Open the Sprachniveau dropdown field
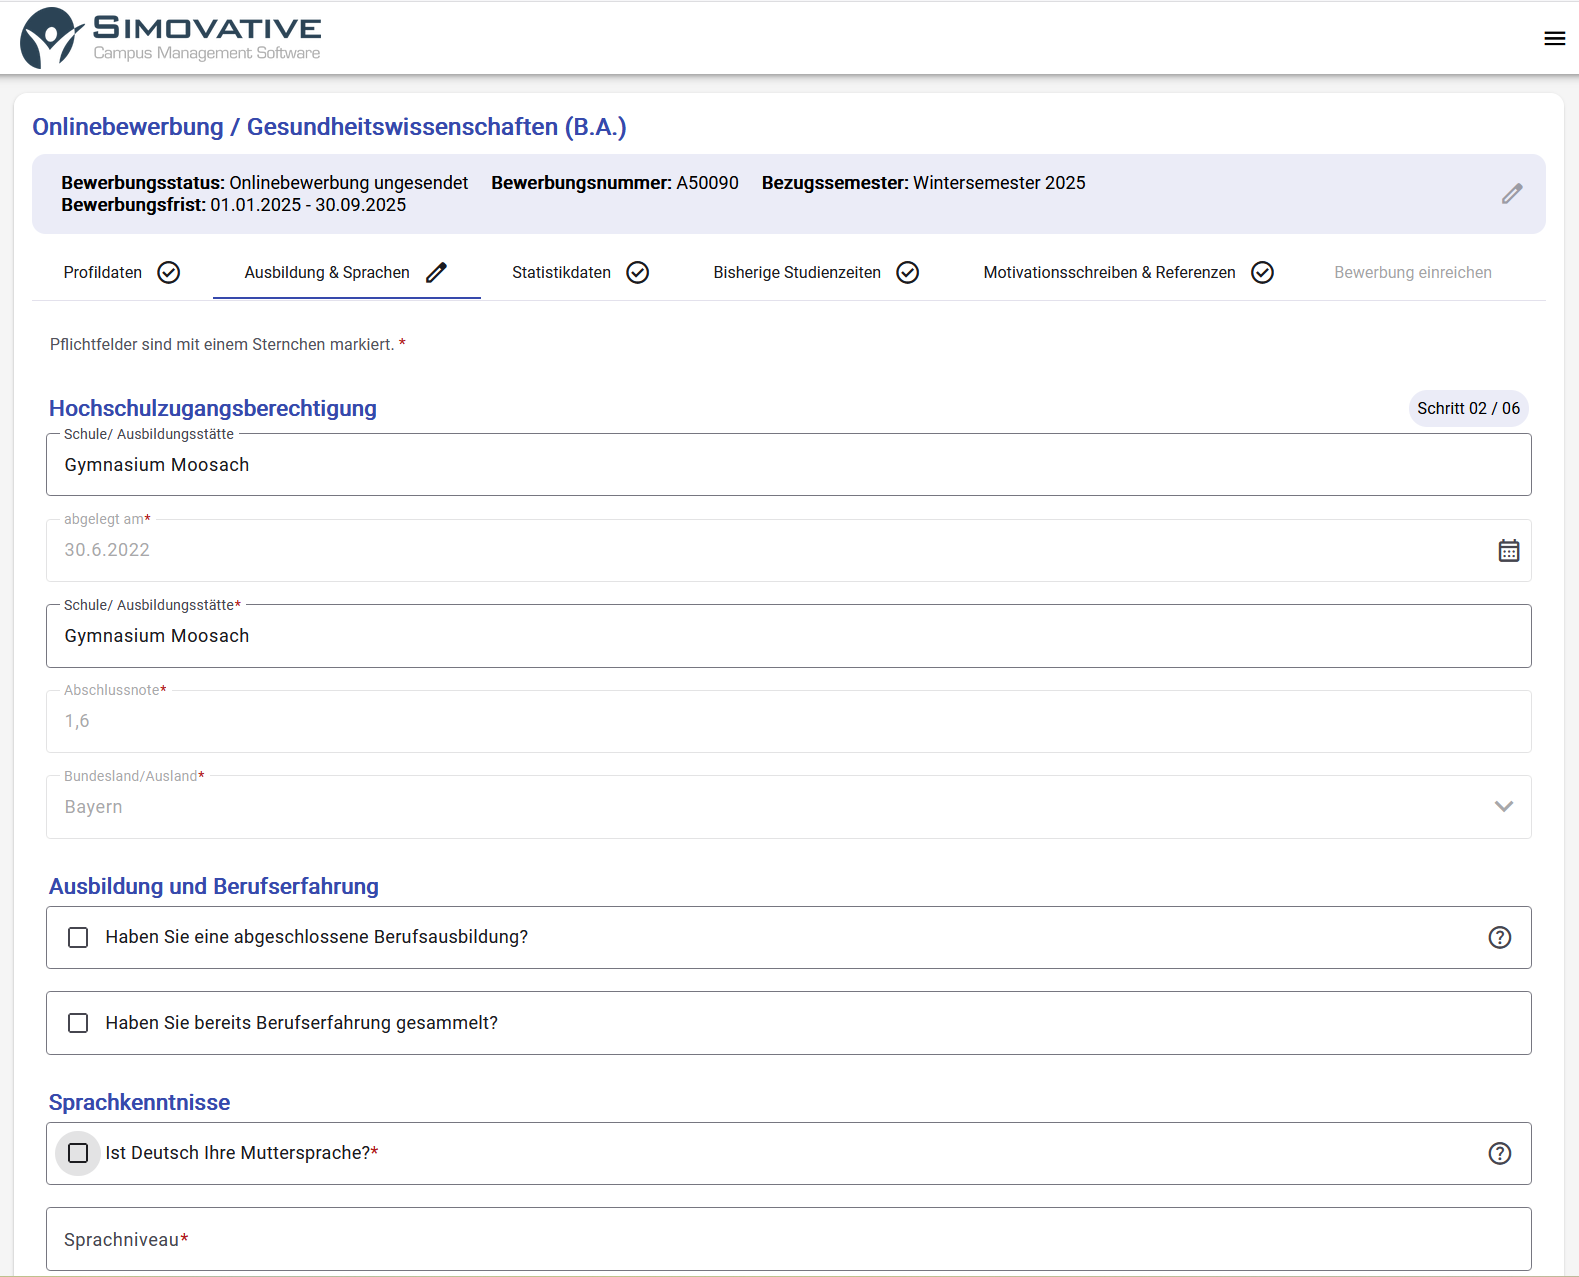The height and width of the screenshot is (1277, 1579). (789, 1239)
